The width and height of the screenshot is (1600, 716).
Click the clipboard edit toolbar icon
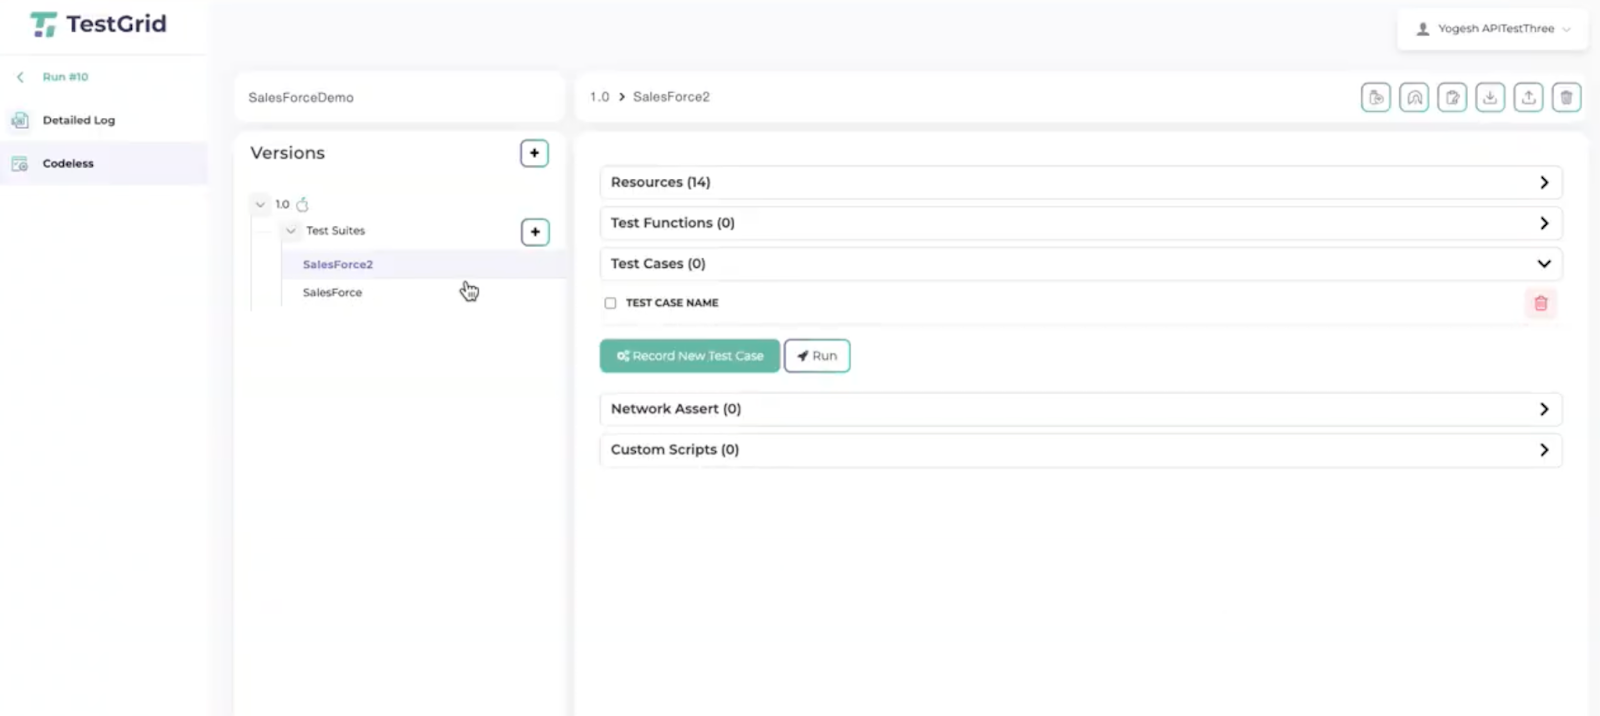(x=1452, y=97)
